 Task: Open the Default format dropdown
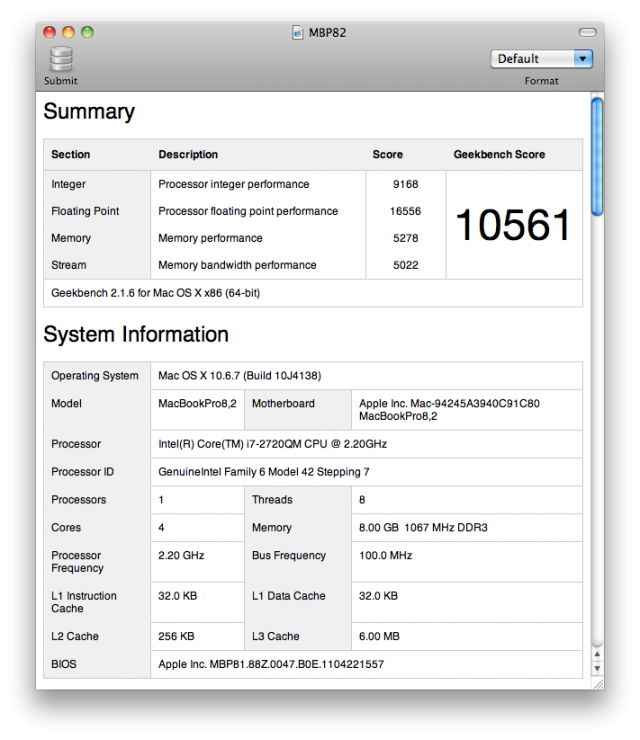coord(541,59)
